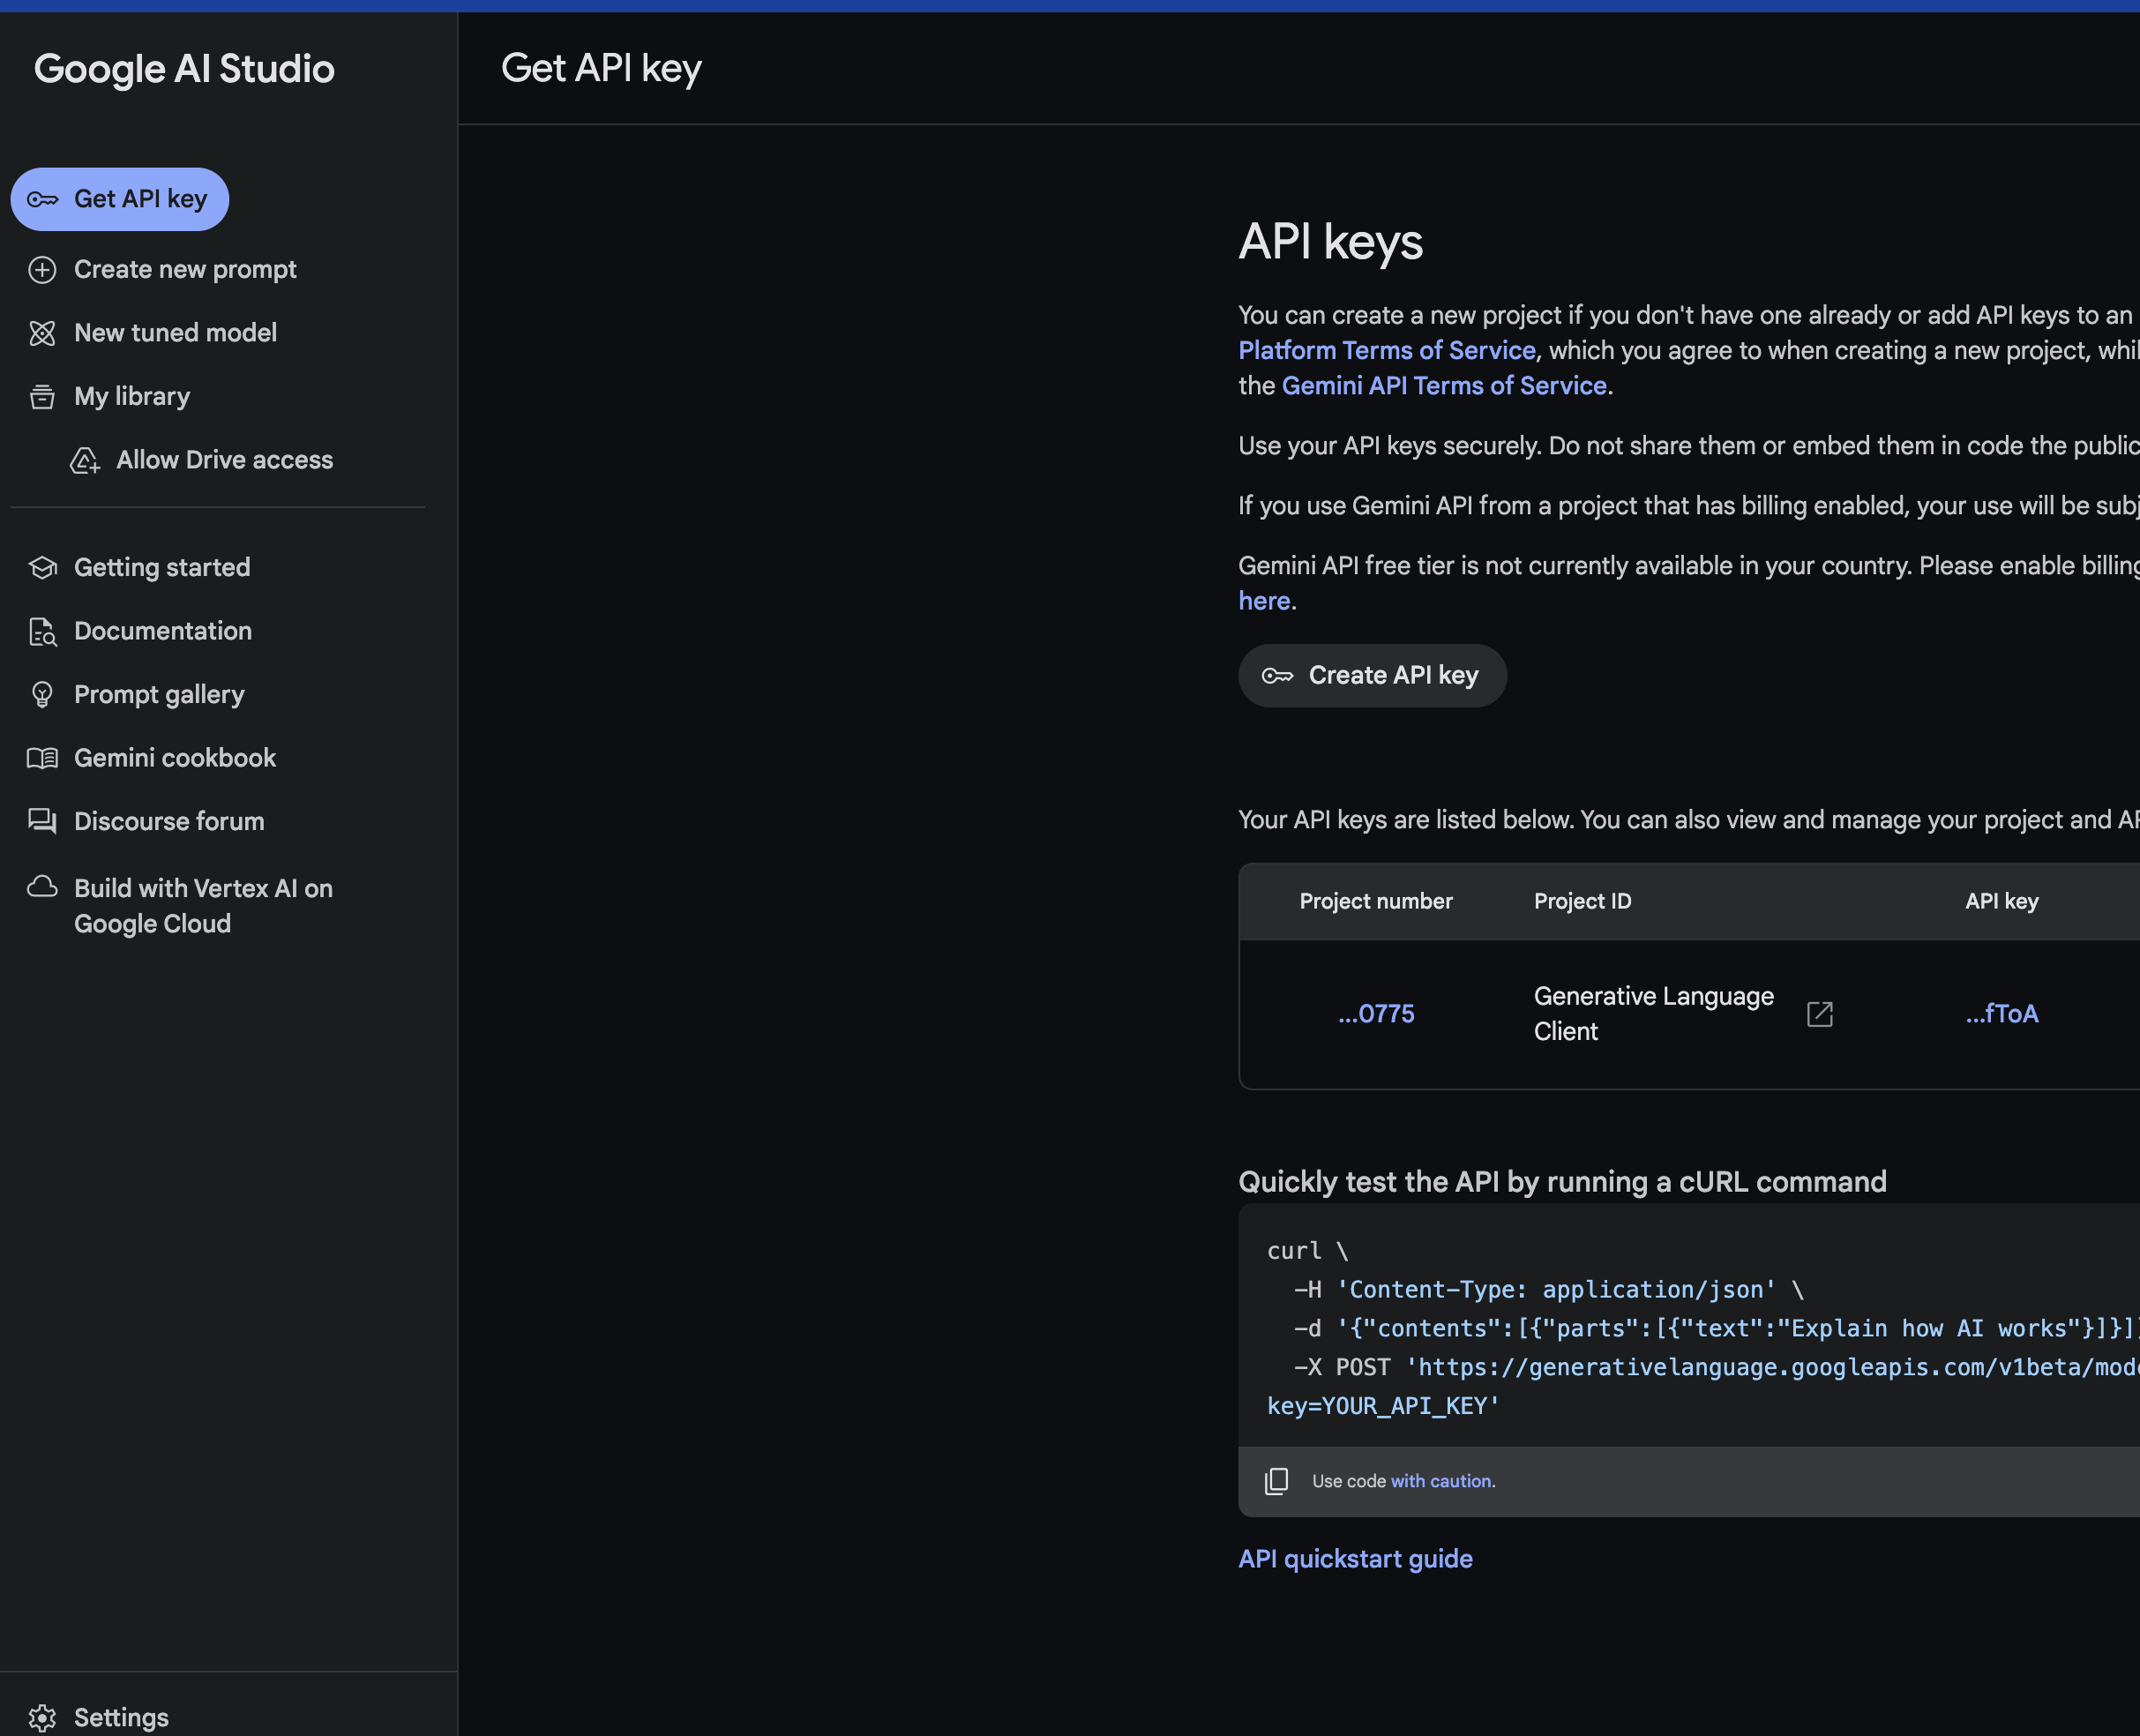Click project number ...0775
Screen dimensions: 2140x1736
1376,1014
